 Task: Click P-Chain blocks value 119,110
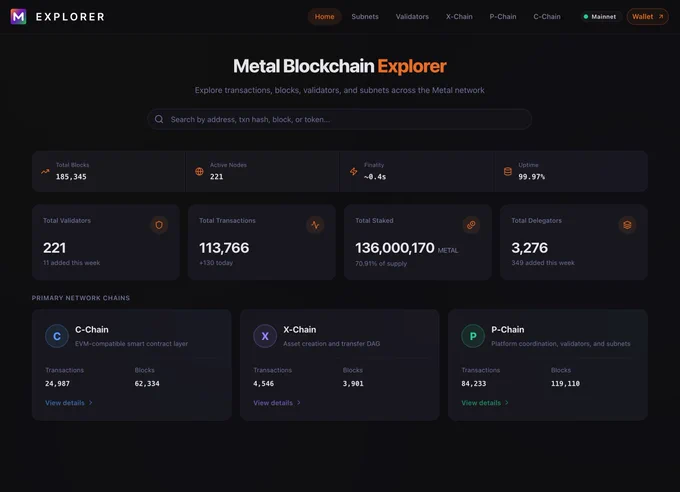(566, 384)
